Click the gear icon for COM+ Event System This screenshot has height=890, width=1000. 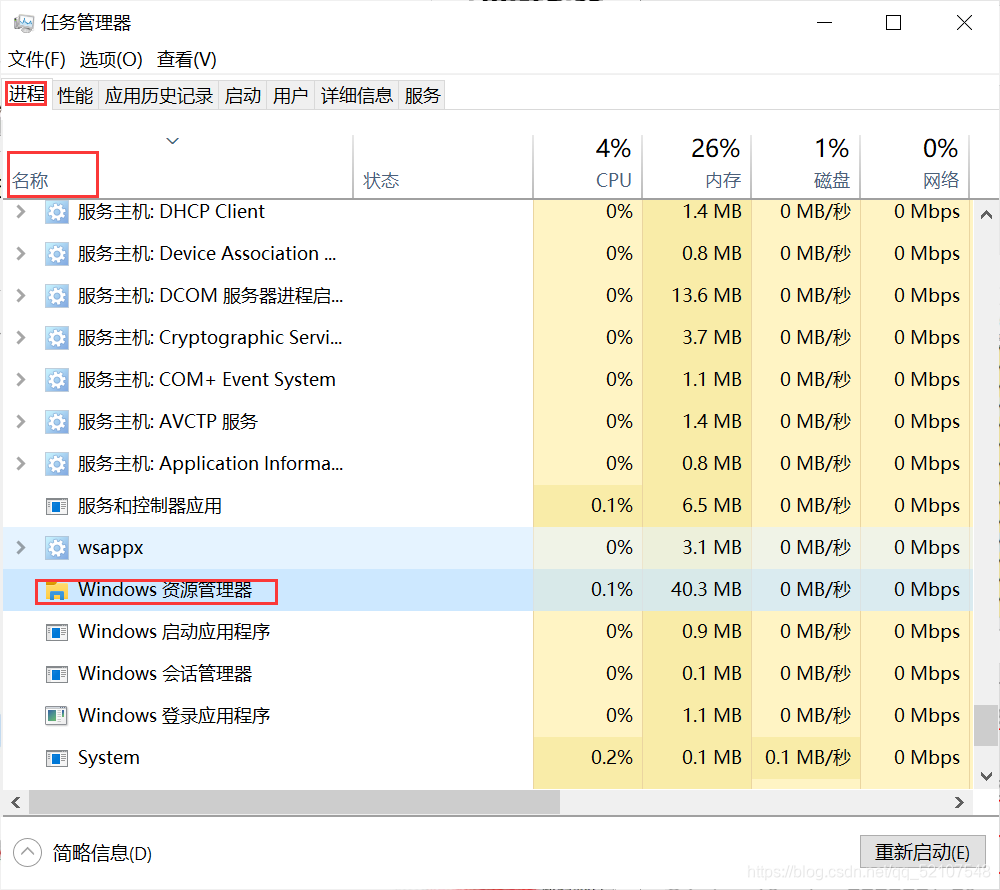click(x=57, y=381)
